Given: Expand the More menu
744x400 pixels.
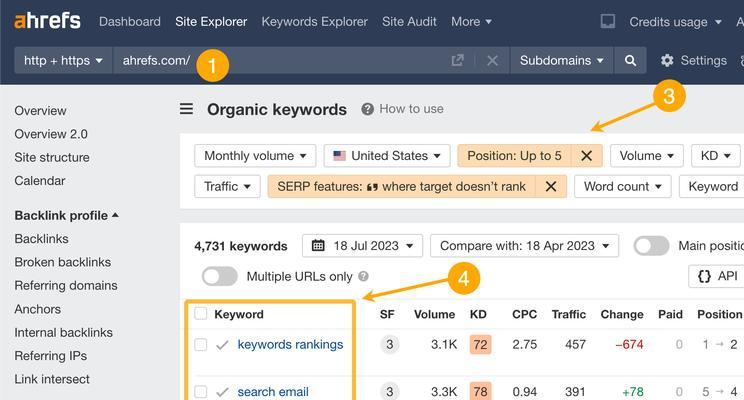Looking at the screenshot, I should pyautogui.click(x=471, y=21).
